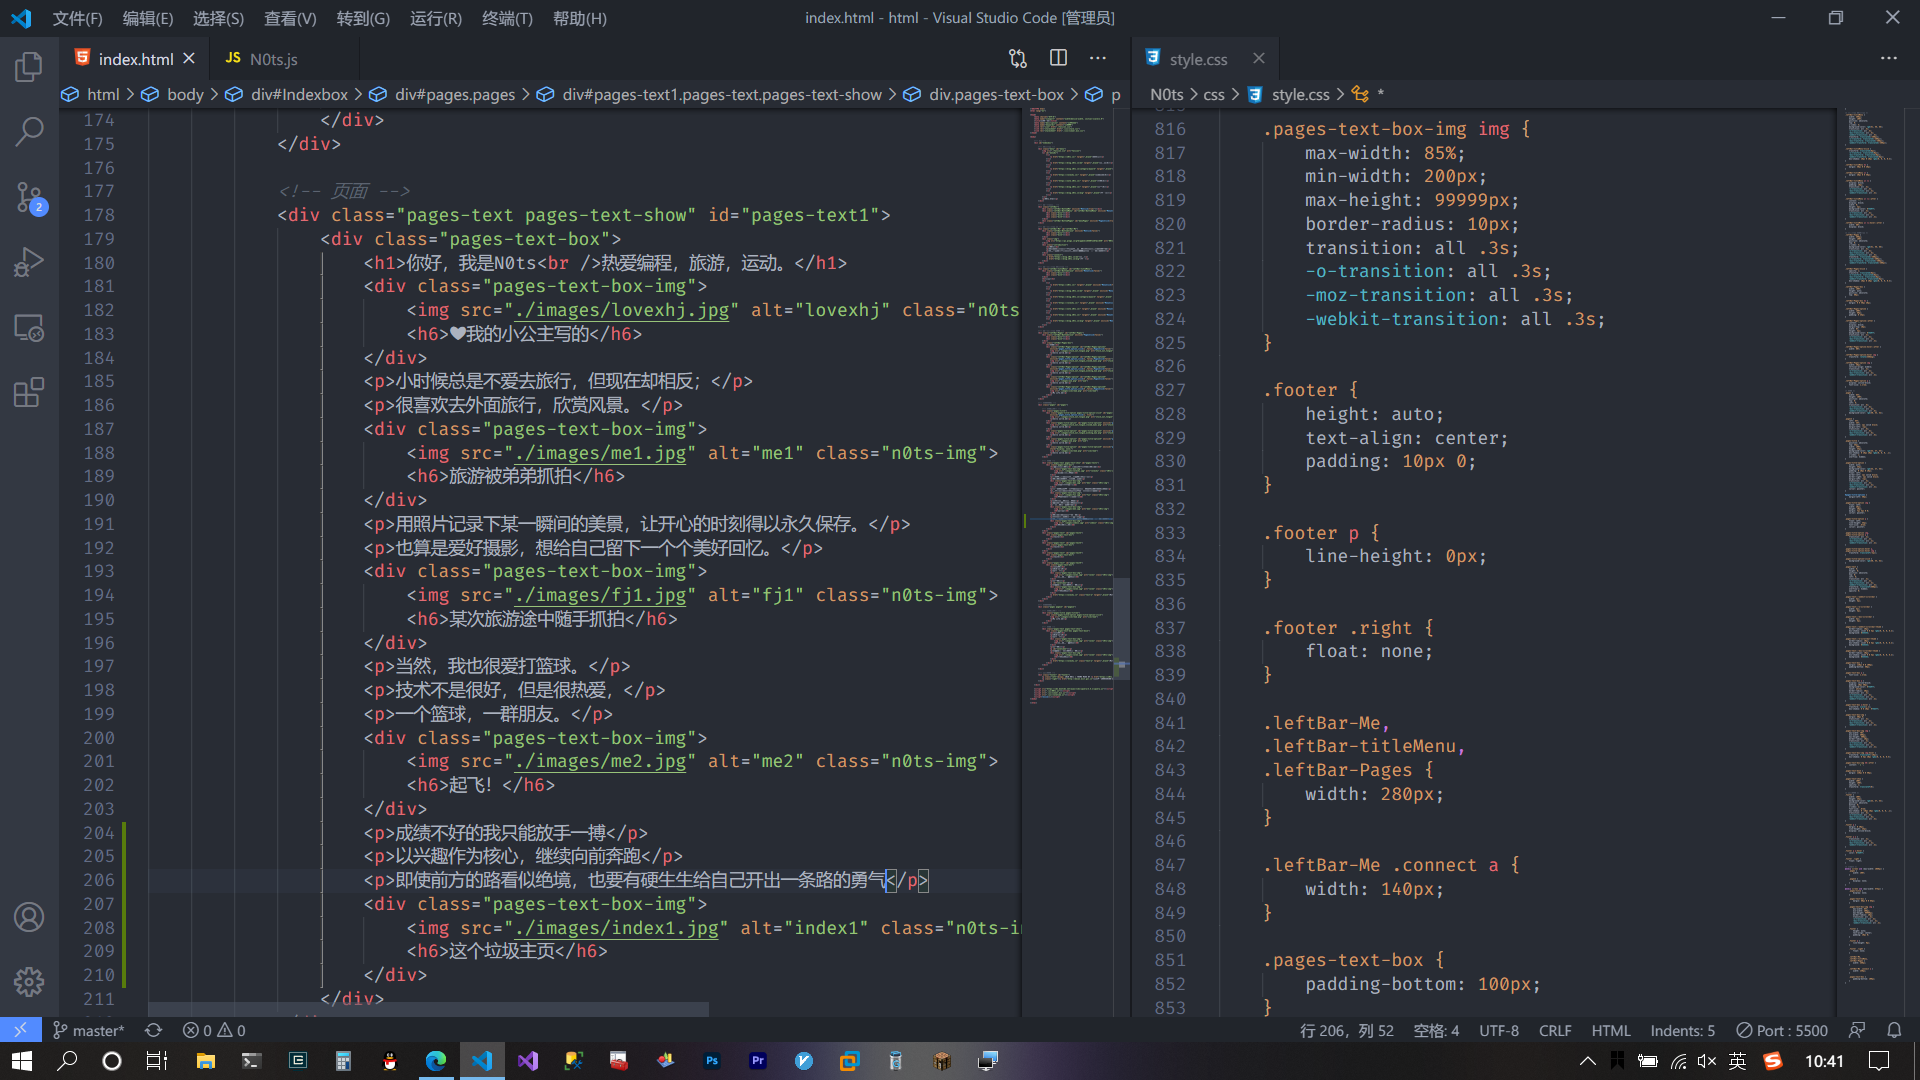Screen dimensions: 1920x1080
Task: Click the left editor minimap
Action: (x=1072, y=400)
